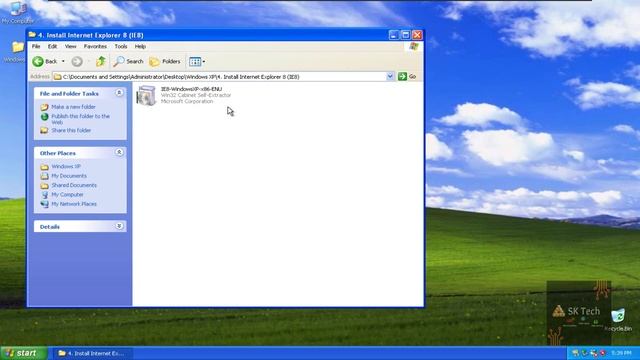The height and width of the screenshot is (360, 640).
Task: Click the Start button
Action: pyautogui.click(x=24, y=353)
